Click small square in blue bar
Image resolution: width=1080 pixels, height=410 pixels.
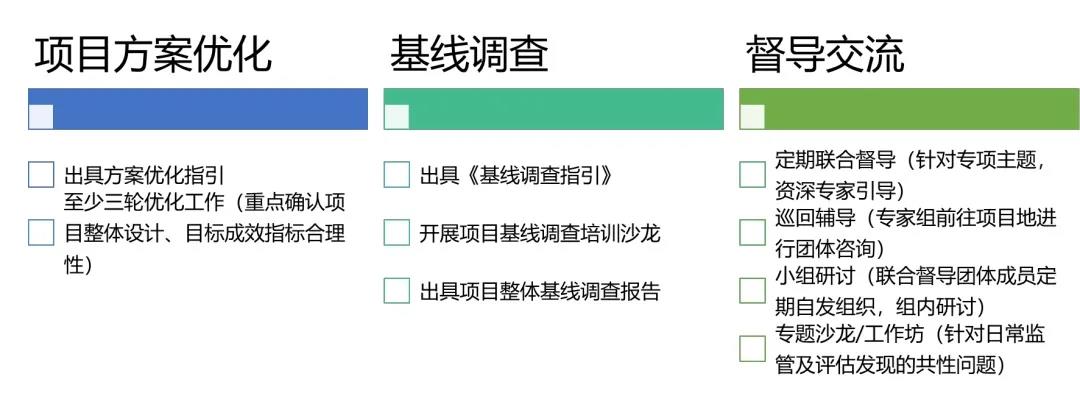(41, 116)
